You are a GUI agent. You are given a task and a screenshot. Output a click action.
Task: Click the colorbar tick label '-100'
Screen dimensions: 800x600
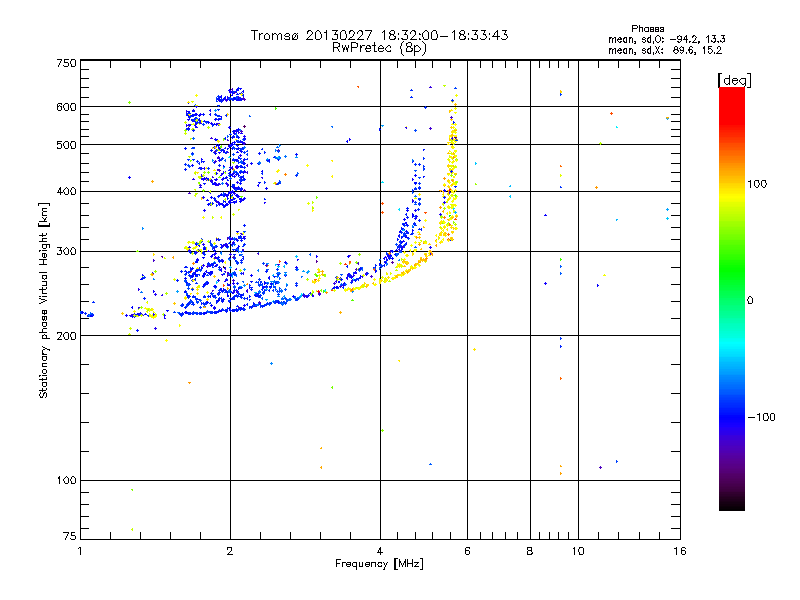pos(761,417)
